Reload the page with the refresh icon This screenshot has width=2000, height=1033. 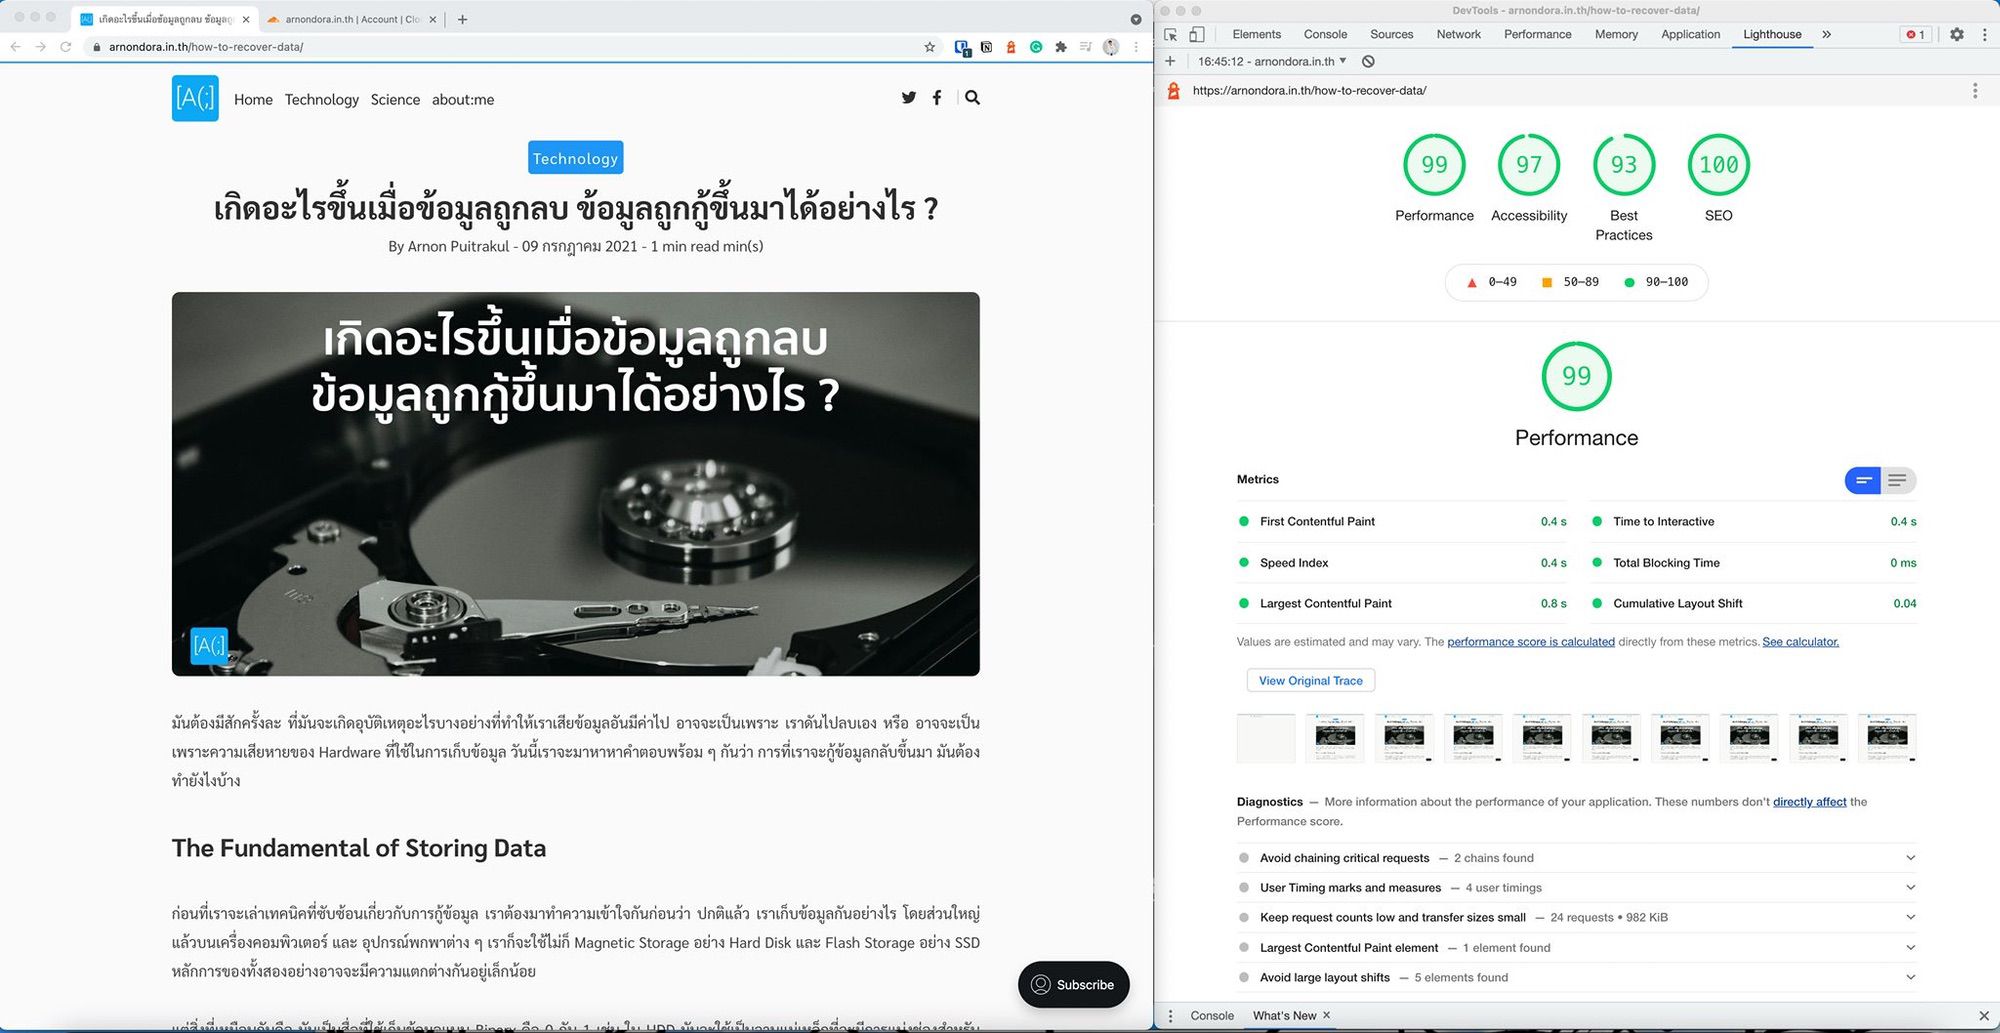(x=66, y=47)
